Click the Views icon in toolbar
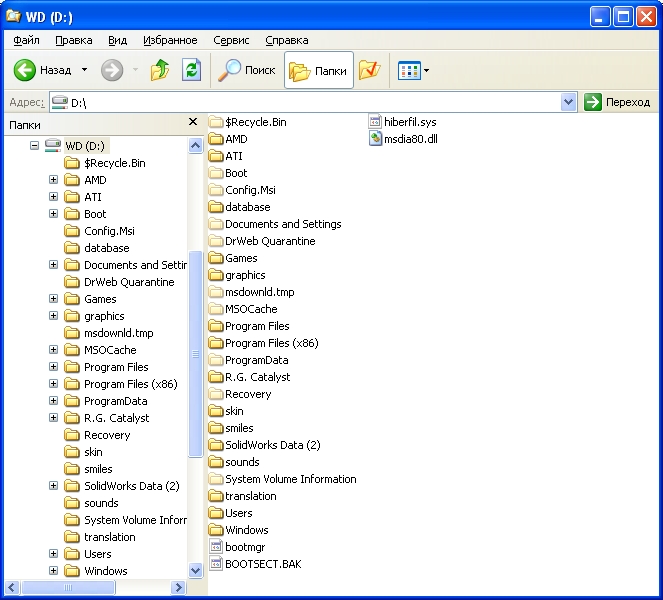The width and height of the screenshot is (663, 600). tap(409, 70)
